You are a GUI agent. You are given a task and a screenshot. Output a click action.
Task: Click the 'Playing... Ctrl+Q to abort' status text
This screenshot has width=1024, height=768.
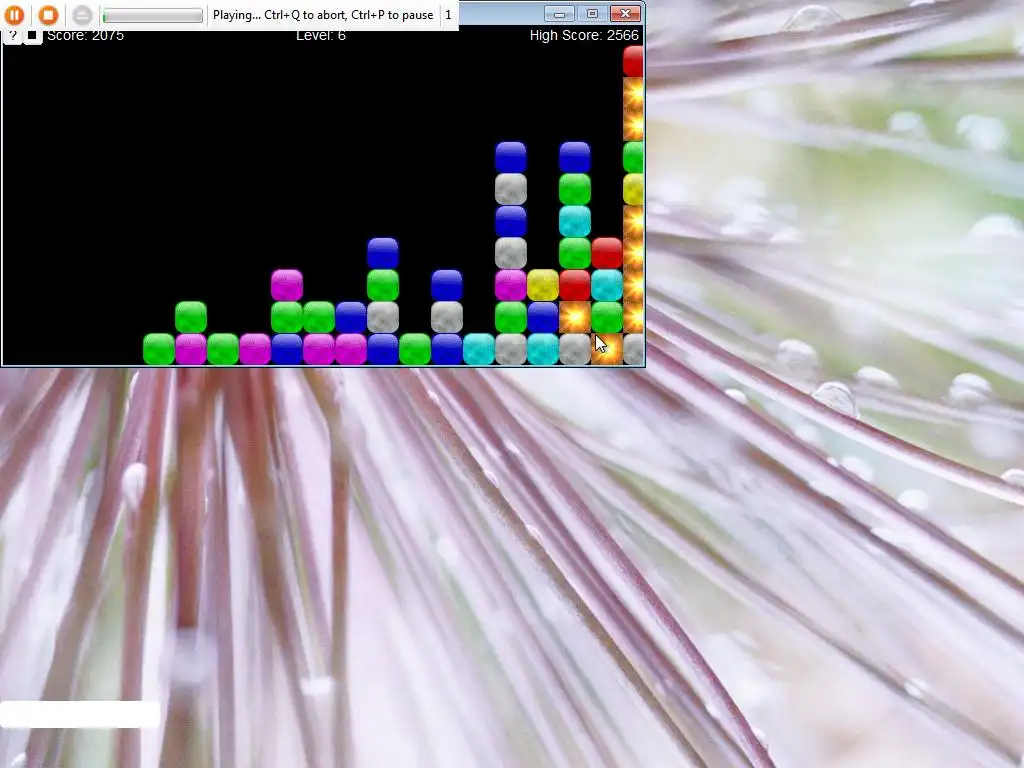pos(323,14)
